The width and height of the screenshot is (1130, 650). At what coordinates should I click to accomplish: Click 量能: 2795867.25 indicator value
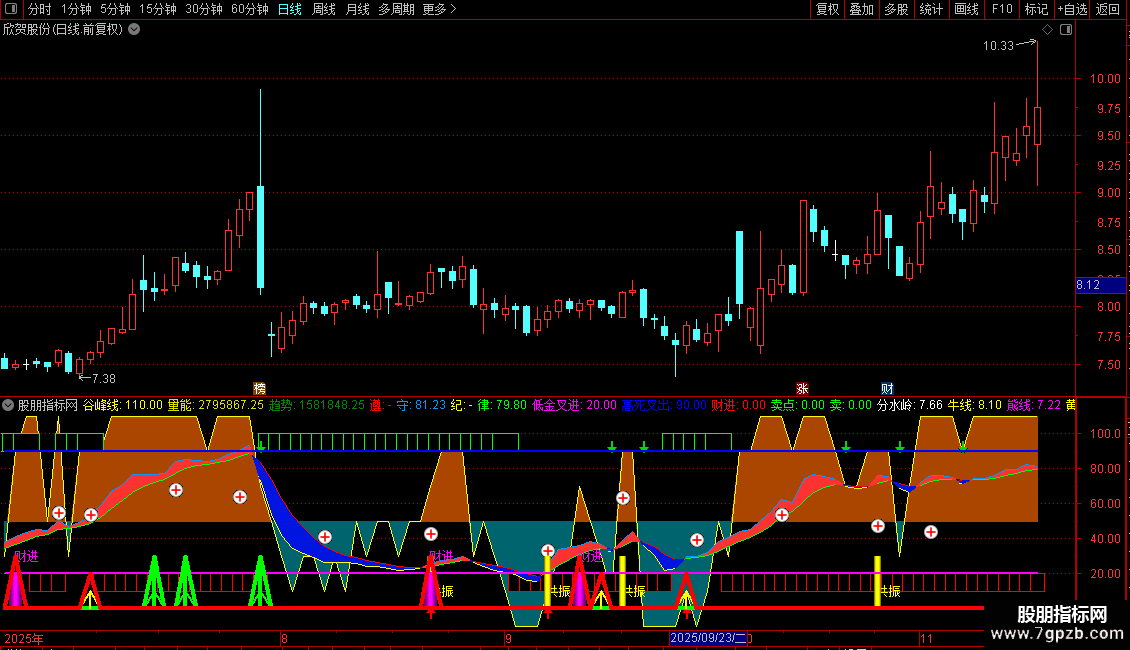coord(215,405)
